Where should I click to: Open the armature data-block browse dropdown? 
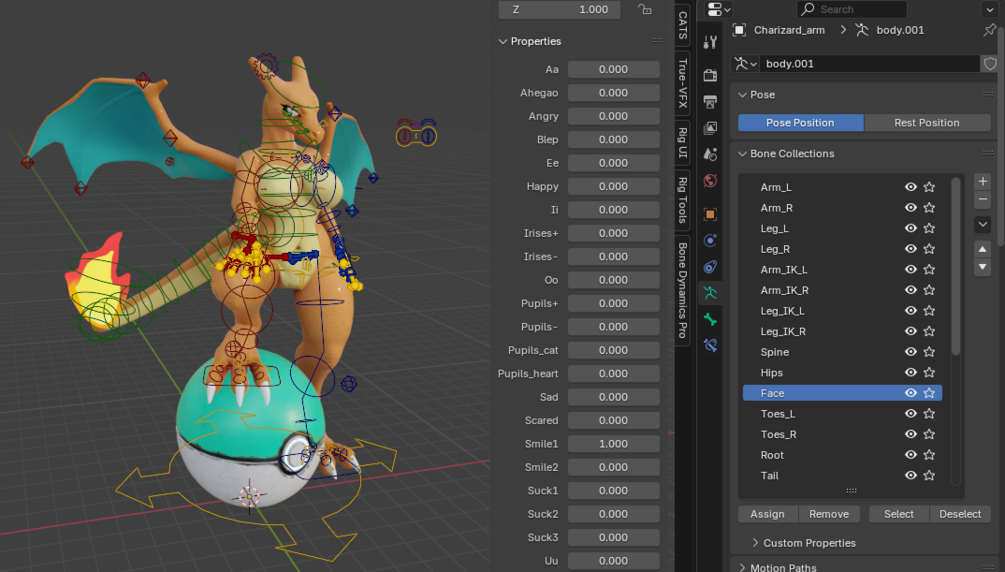(x=745, y=63)
